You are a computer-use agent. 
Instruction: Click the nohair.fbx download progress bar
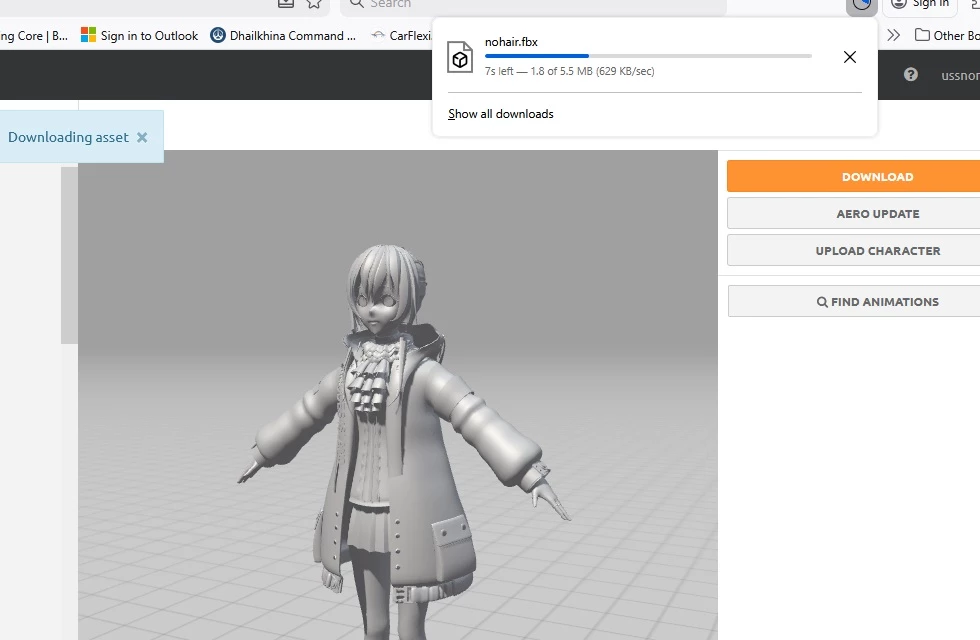point(648,56)
